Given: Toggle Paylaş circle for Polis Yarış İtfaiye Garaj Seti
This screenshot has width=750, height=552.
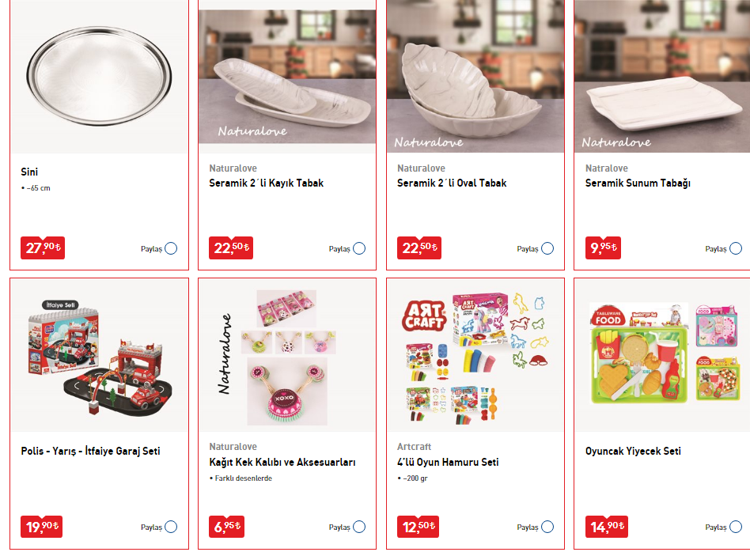Looking at the screenshot, I should click(x=171, y=527).
